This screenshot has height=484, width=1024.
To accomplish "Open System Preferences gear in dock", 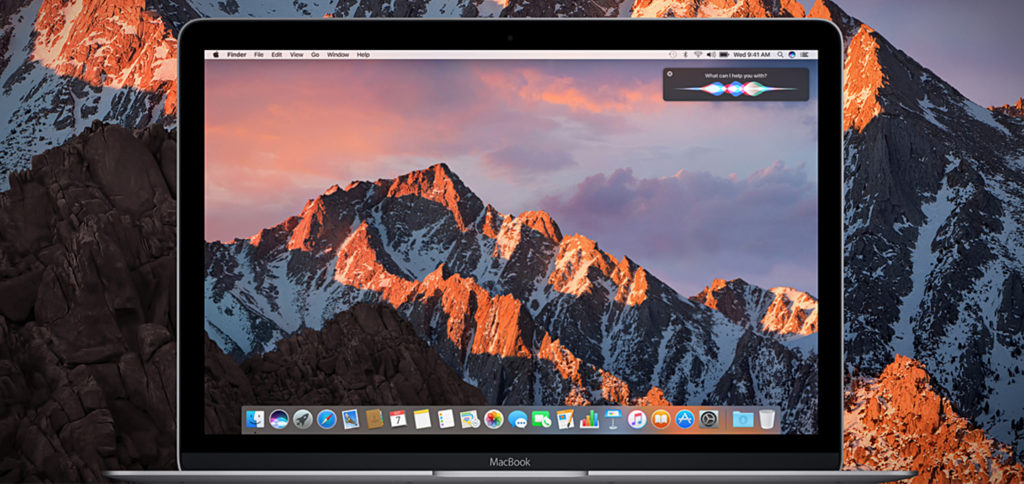I will click(x=709, y=419).
